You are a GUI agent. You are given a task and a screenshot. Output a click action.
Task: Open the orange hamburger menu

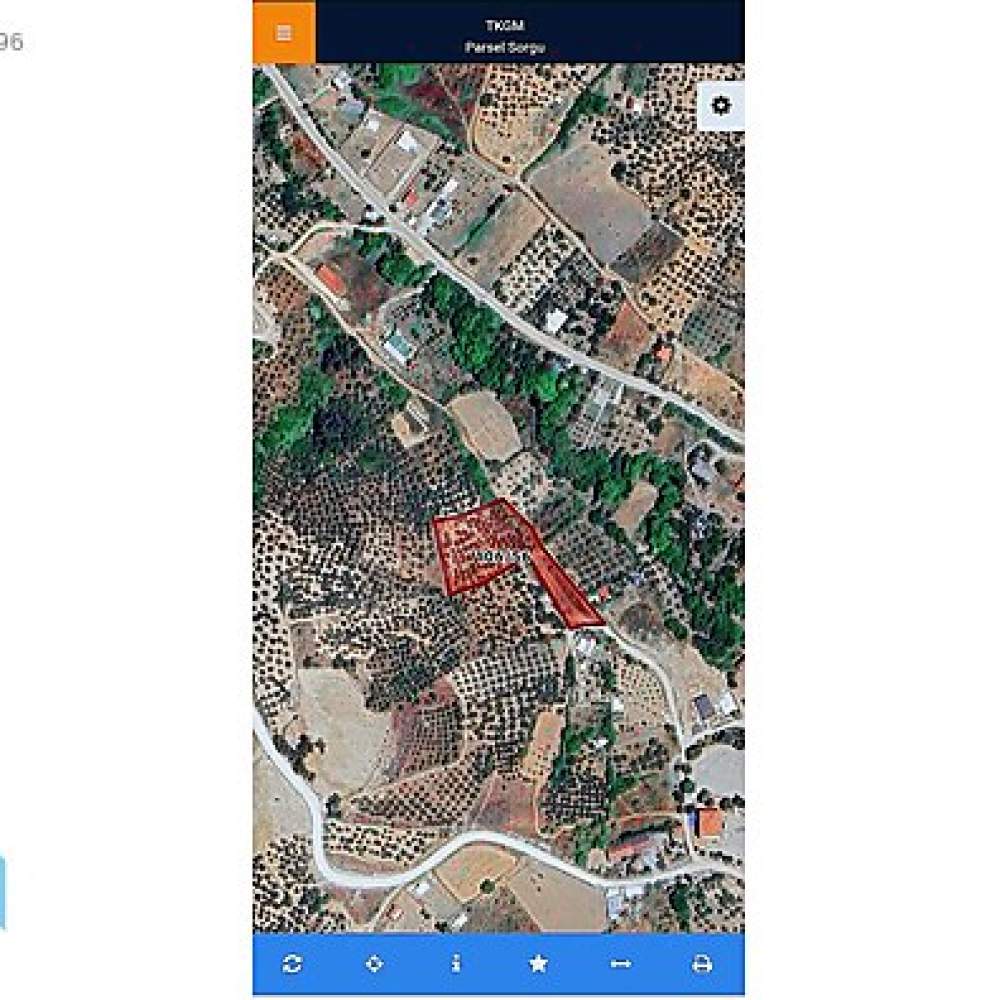pos(284,33)
